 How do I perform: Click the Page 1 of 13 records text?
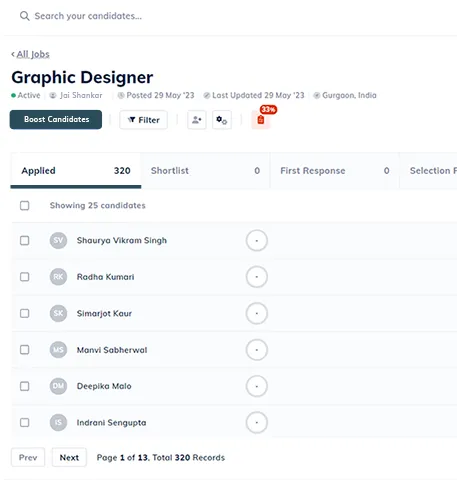coord(161,457)
